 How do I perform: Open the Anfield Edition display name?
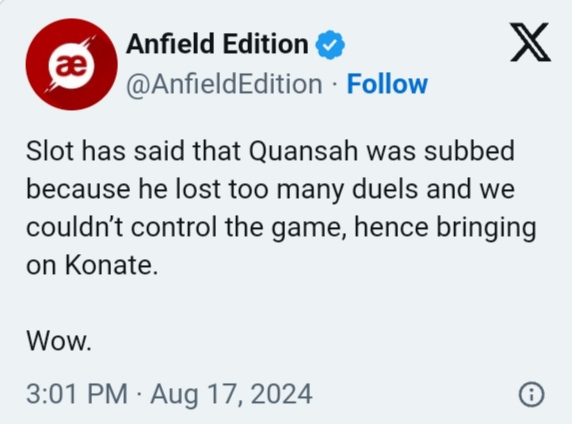click(x=217, y=44)
